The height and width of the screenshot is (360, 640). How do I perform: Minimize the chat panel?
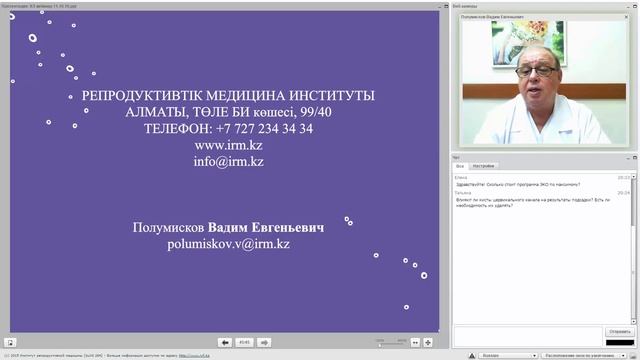pyautogui.click(x=628, y=158)
